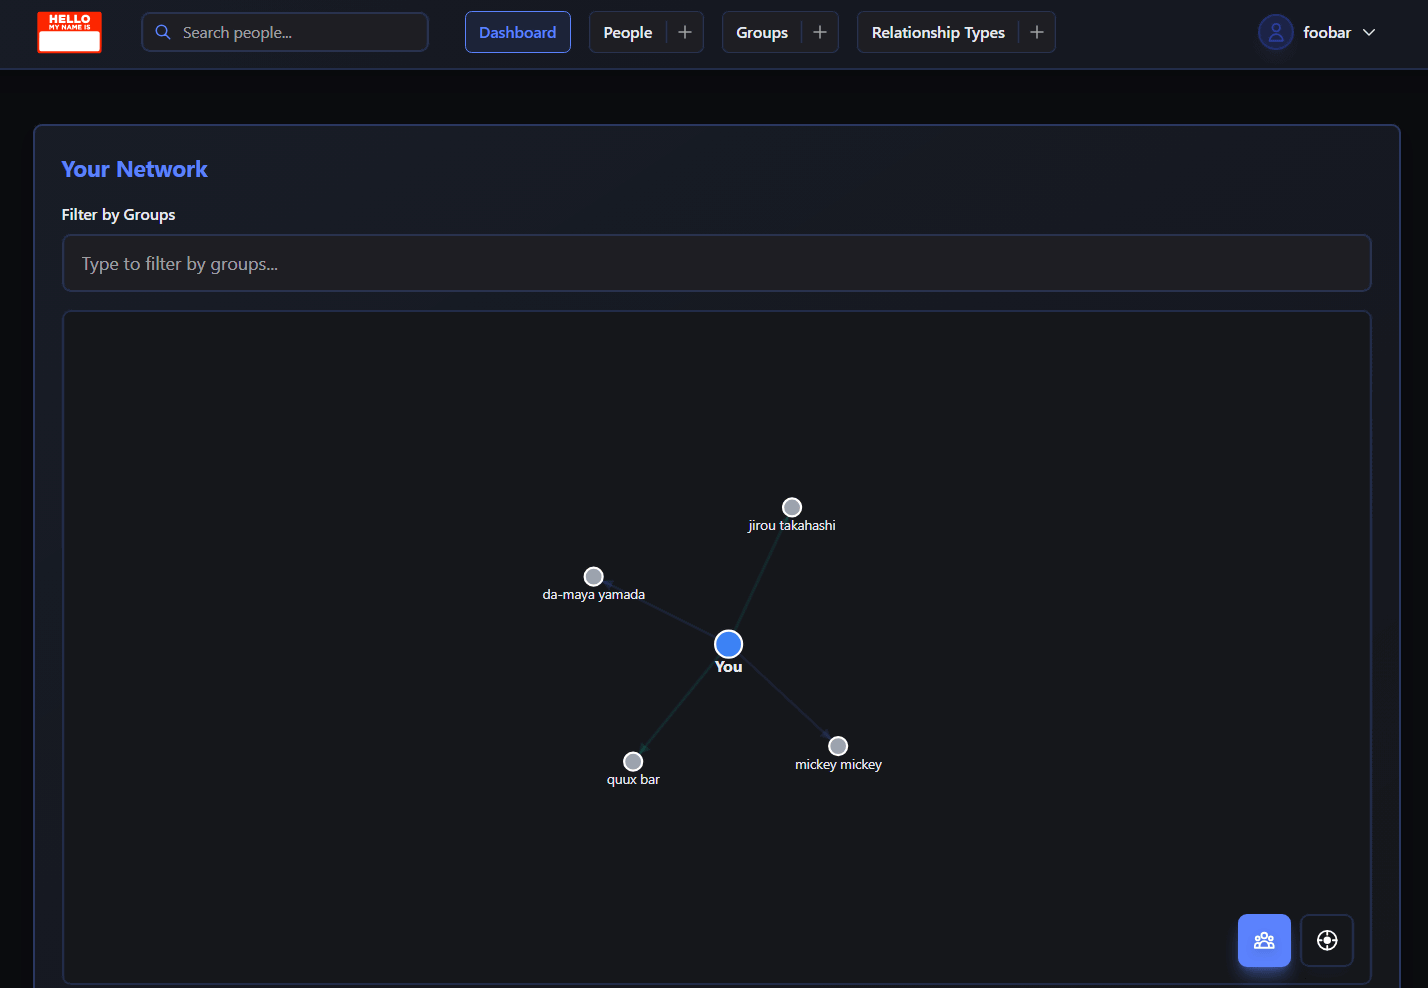Viewport: 1428px width, 988px height.
Task: Click the plus icon beside Relationship Types
Action: (x=1037, y=32)
